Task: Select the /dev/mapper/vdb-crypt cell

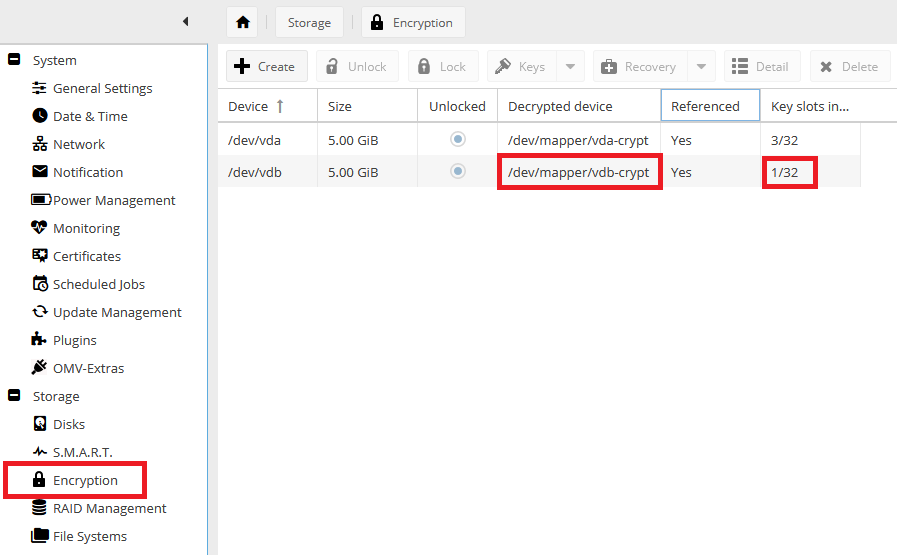Action: [x=579, y=172]
